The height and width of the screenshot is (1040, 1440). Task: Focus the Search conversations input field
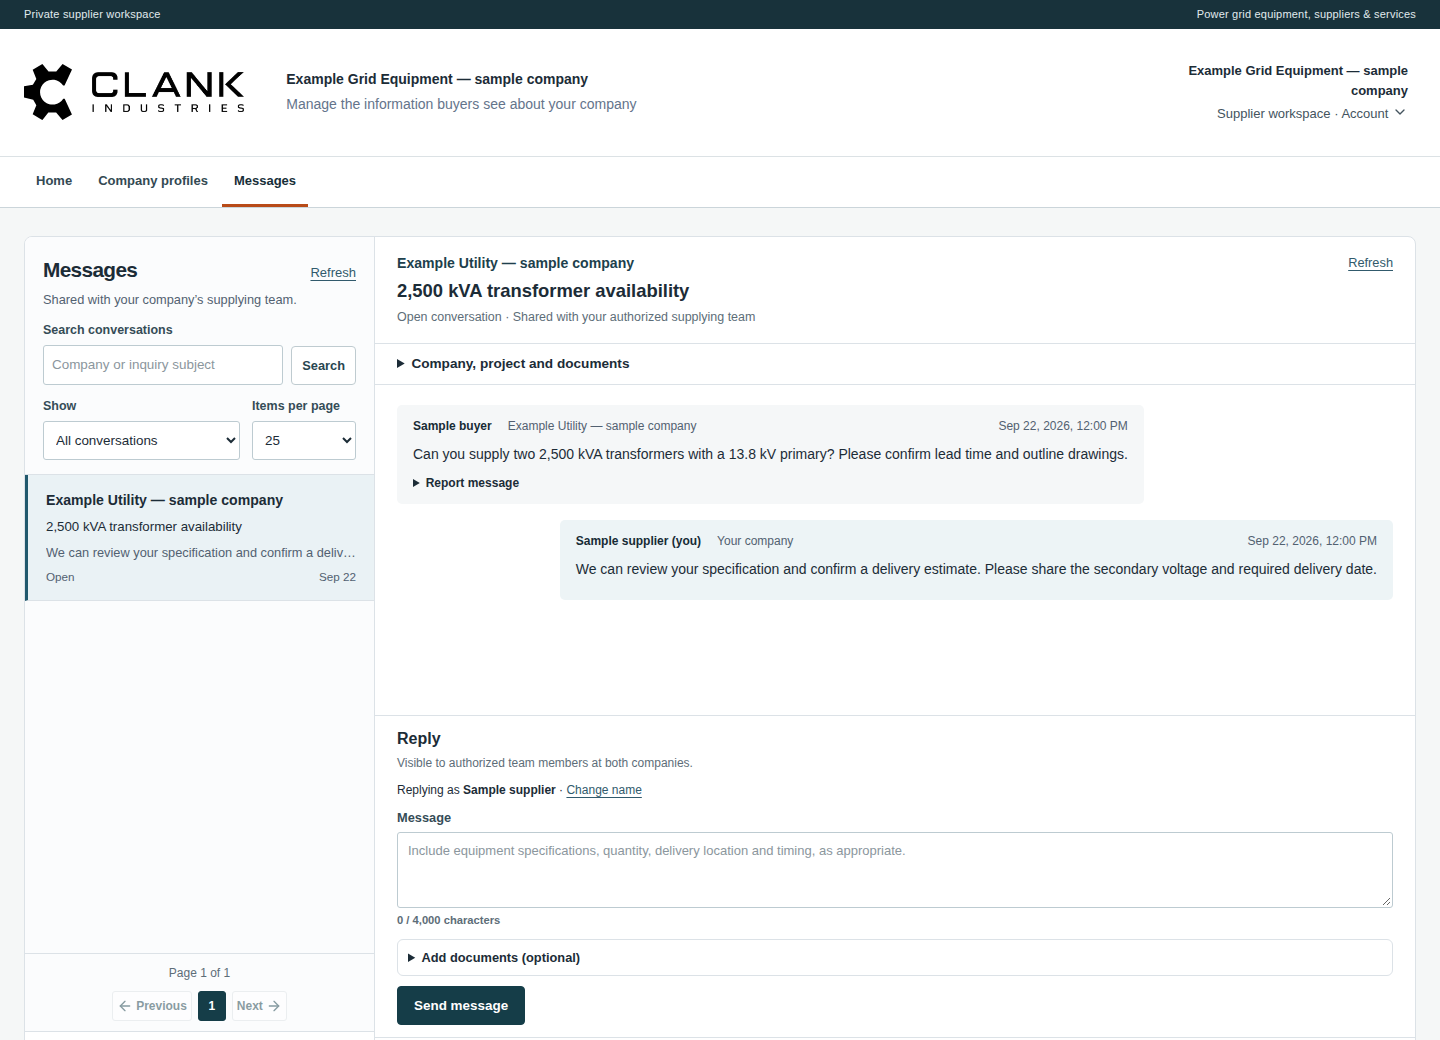[x=163, y=365]
